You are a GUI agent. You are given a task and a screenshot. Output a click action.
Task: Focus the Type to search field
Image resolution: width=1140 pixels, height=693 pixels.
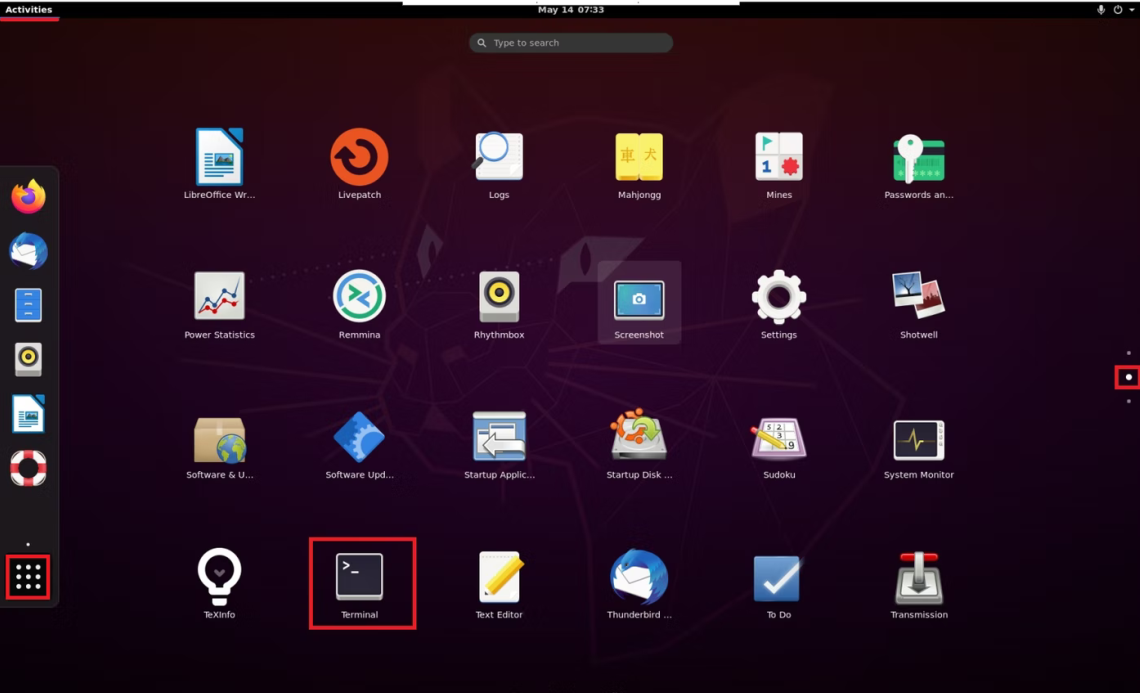click(x=571, y=43)
